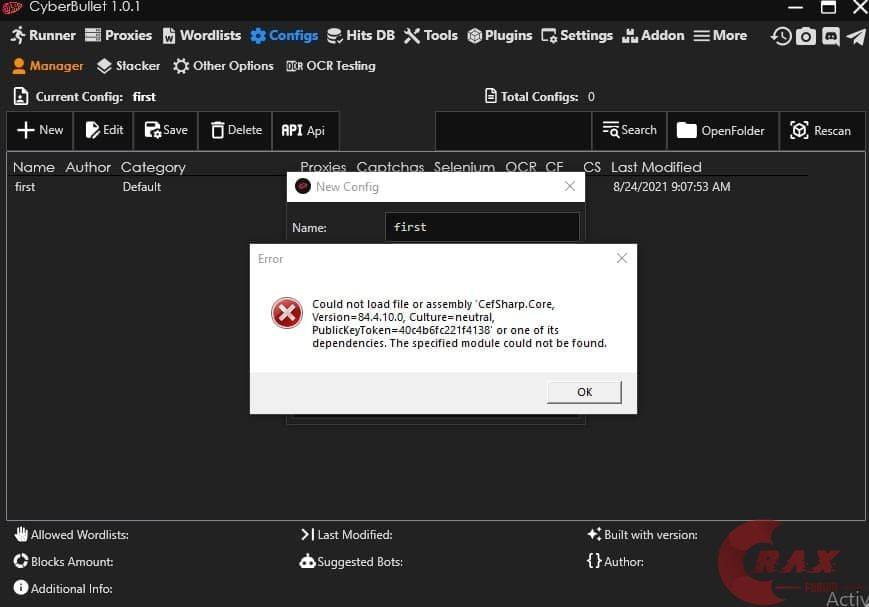Open the Hits DB tab
The width and height of the screenshot is (869, 607).
(x=361, y=35)
